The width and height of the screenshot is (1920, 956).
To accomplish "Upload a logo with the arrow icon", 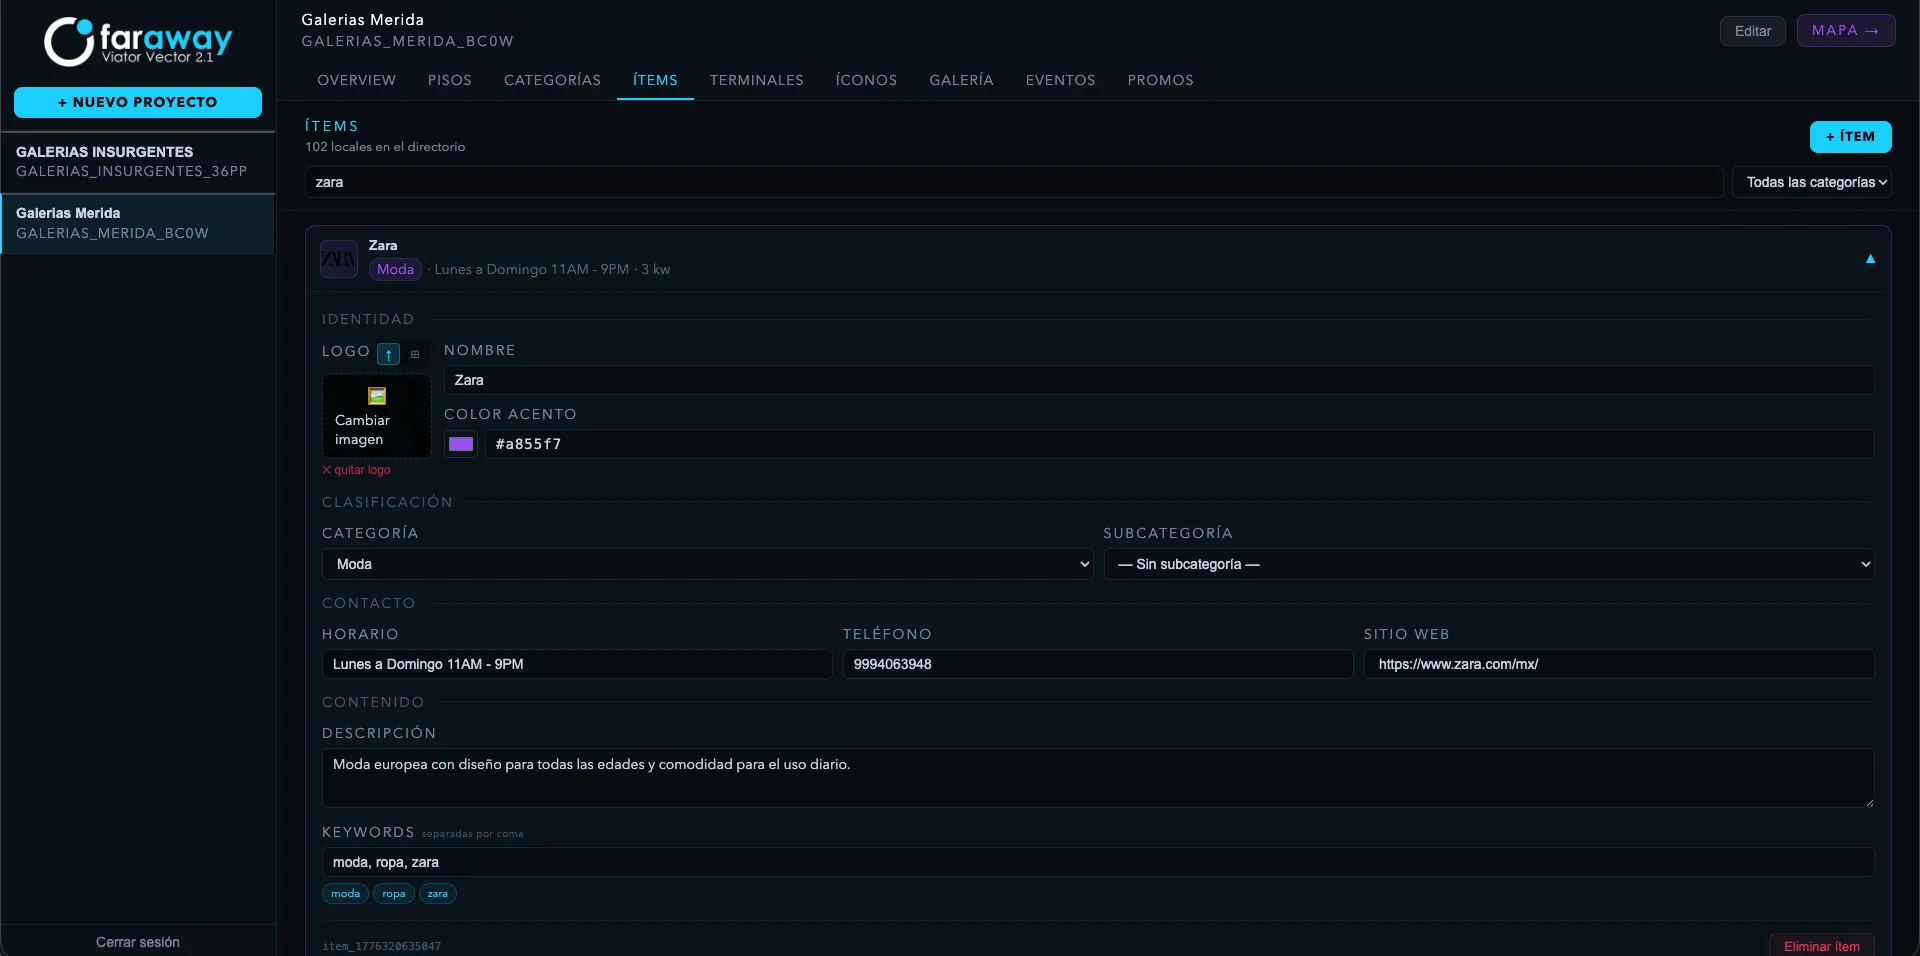I will 388,354.
